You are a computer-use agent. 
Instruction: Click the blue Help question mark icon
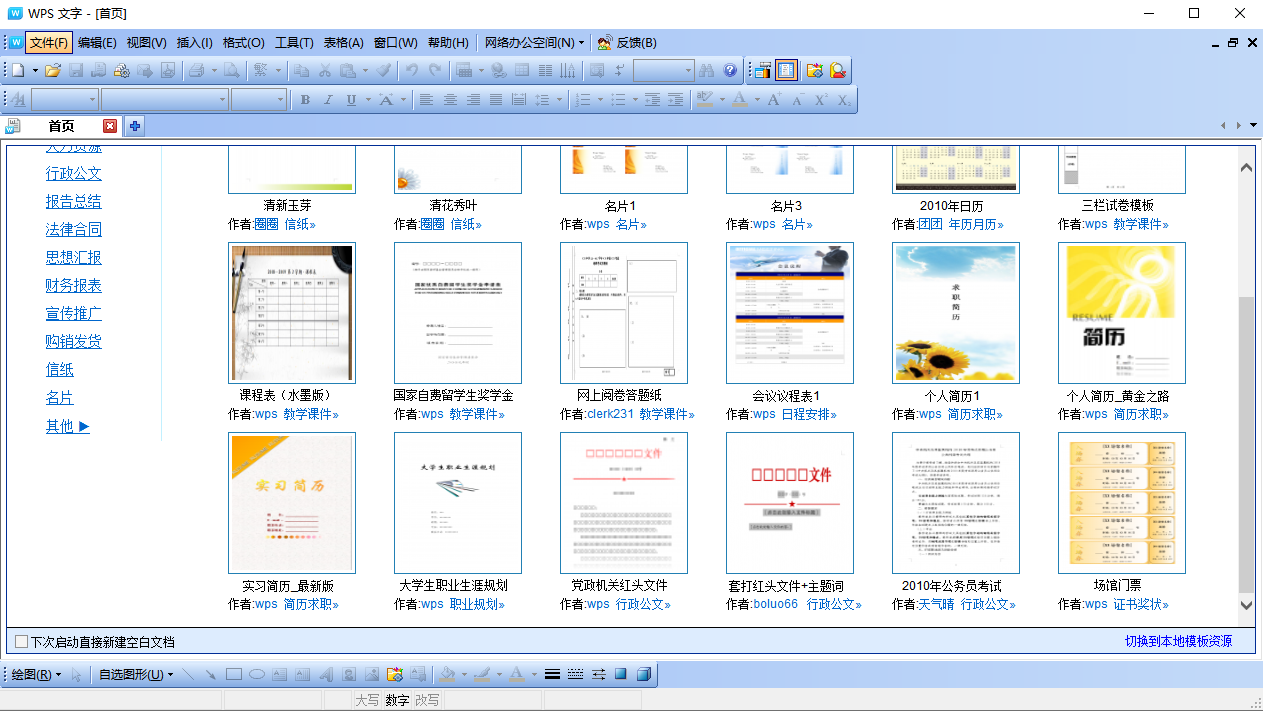(730, 70)
